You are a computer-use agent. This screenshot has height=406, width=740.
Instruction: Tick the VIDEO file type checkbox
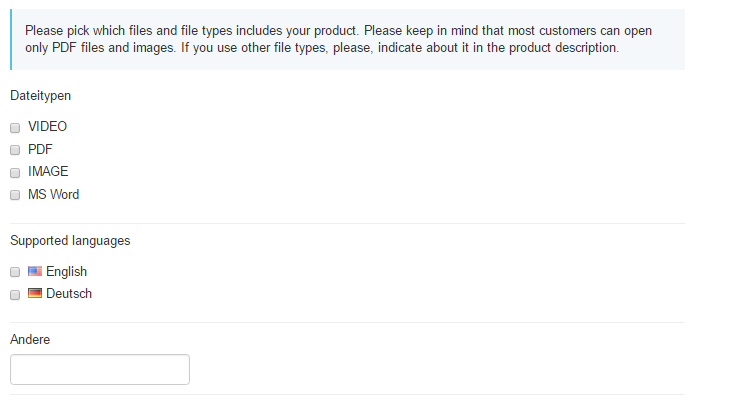[x=15, y=128]
